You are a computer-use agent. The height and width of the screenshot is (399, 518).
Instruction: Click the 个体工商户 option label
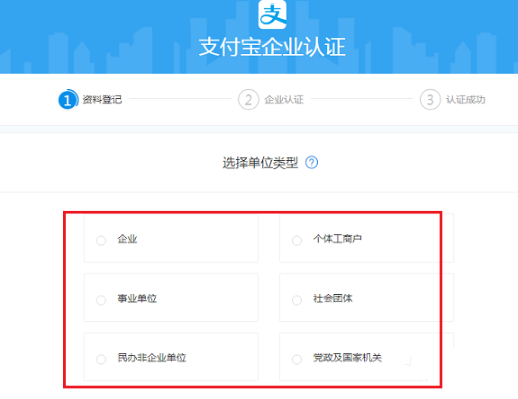coord(337,239)
